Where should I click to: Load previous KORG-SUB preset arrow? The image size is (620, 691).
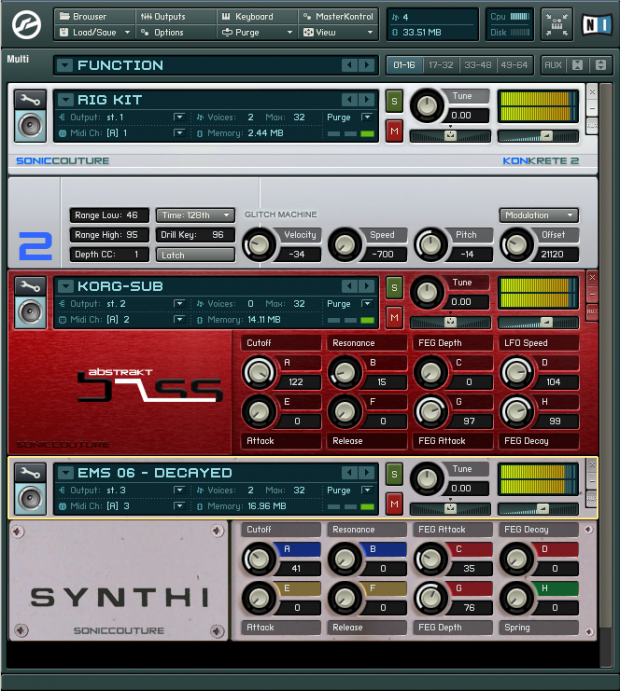(349, 286)
